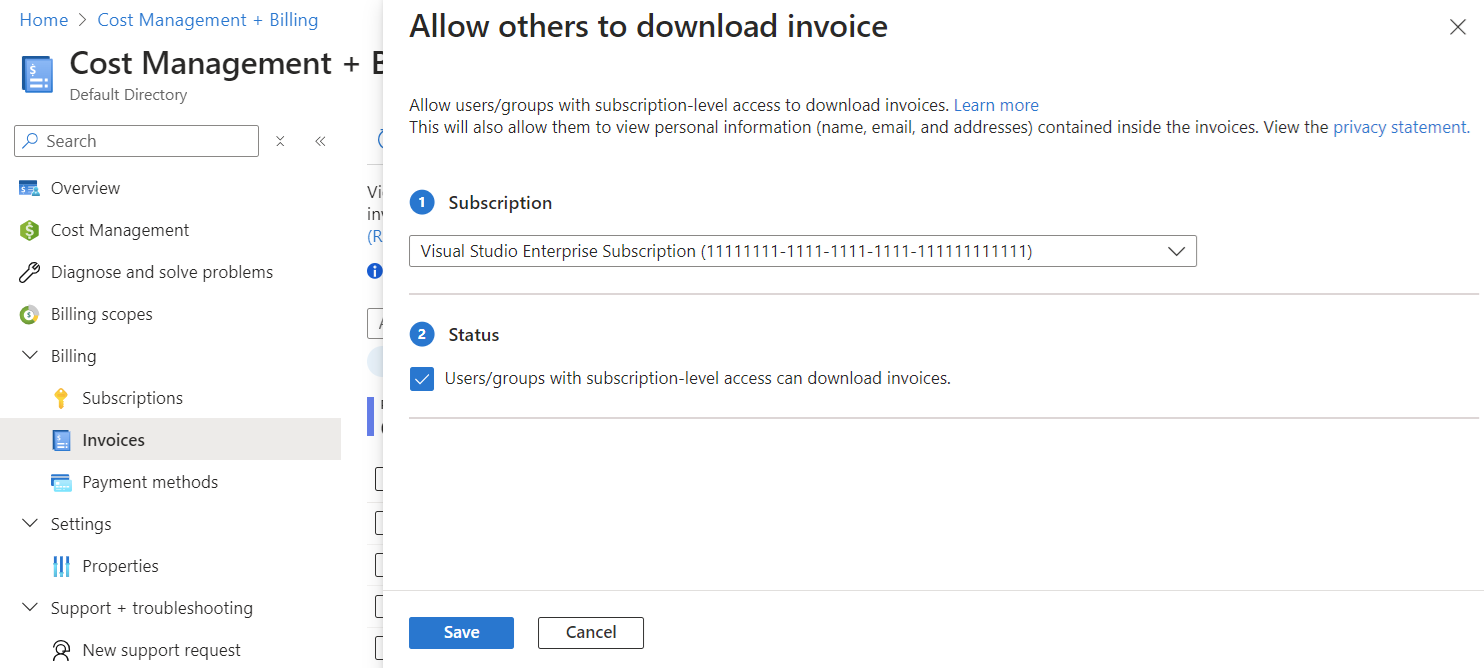Clear the sidebar search with X icon
Screen dimensions: 1484x668
point(280,142)
